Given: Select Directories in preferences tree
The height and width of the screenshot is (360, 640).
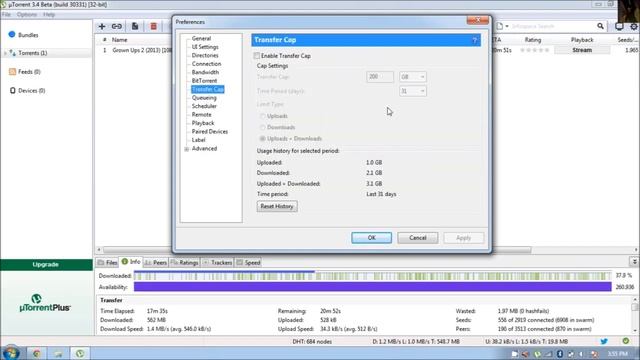Looking at the screenshot, I should tap(205, 55).
